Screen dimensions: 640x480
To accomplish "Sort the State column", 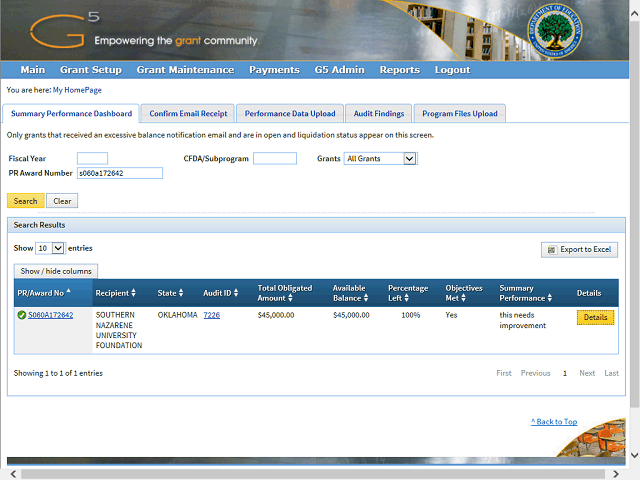I will point(181,293).
